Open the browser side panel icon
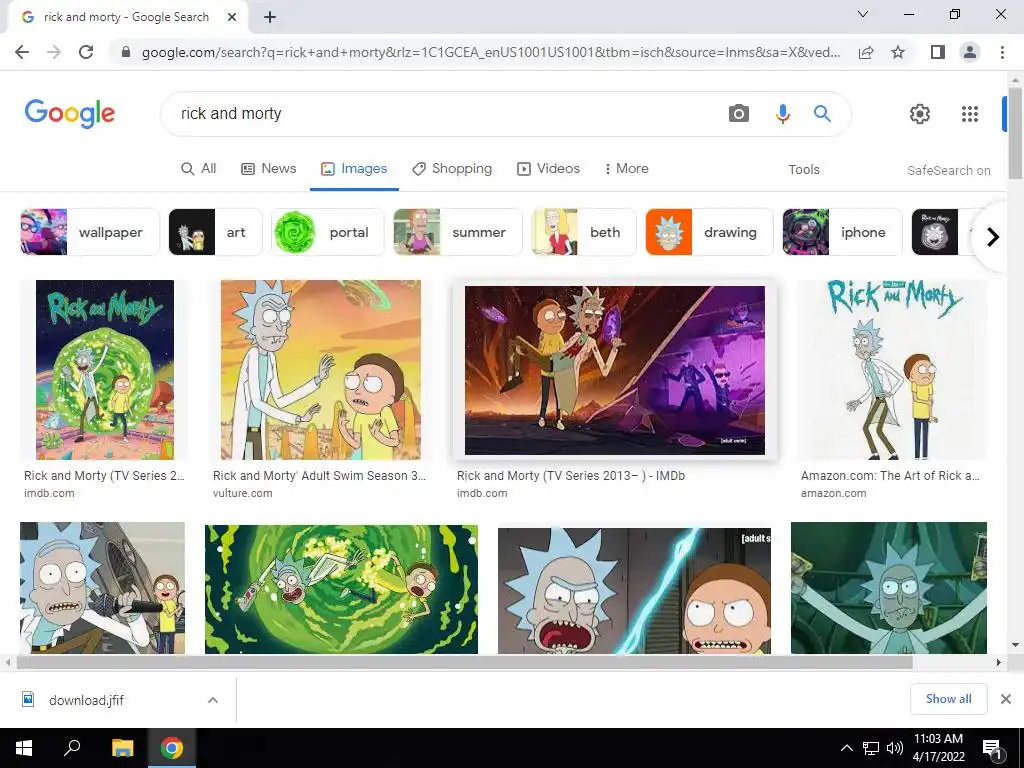This screenshot has width=1024, height=768. 938,52
